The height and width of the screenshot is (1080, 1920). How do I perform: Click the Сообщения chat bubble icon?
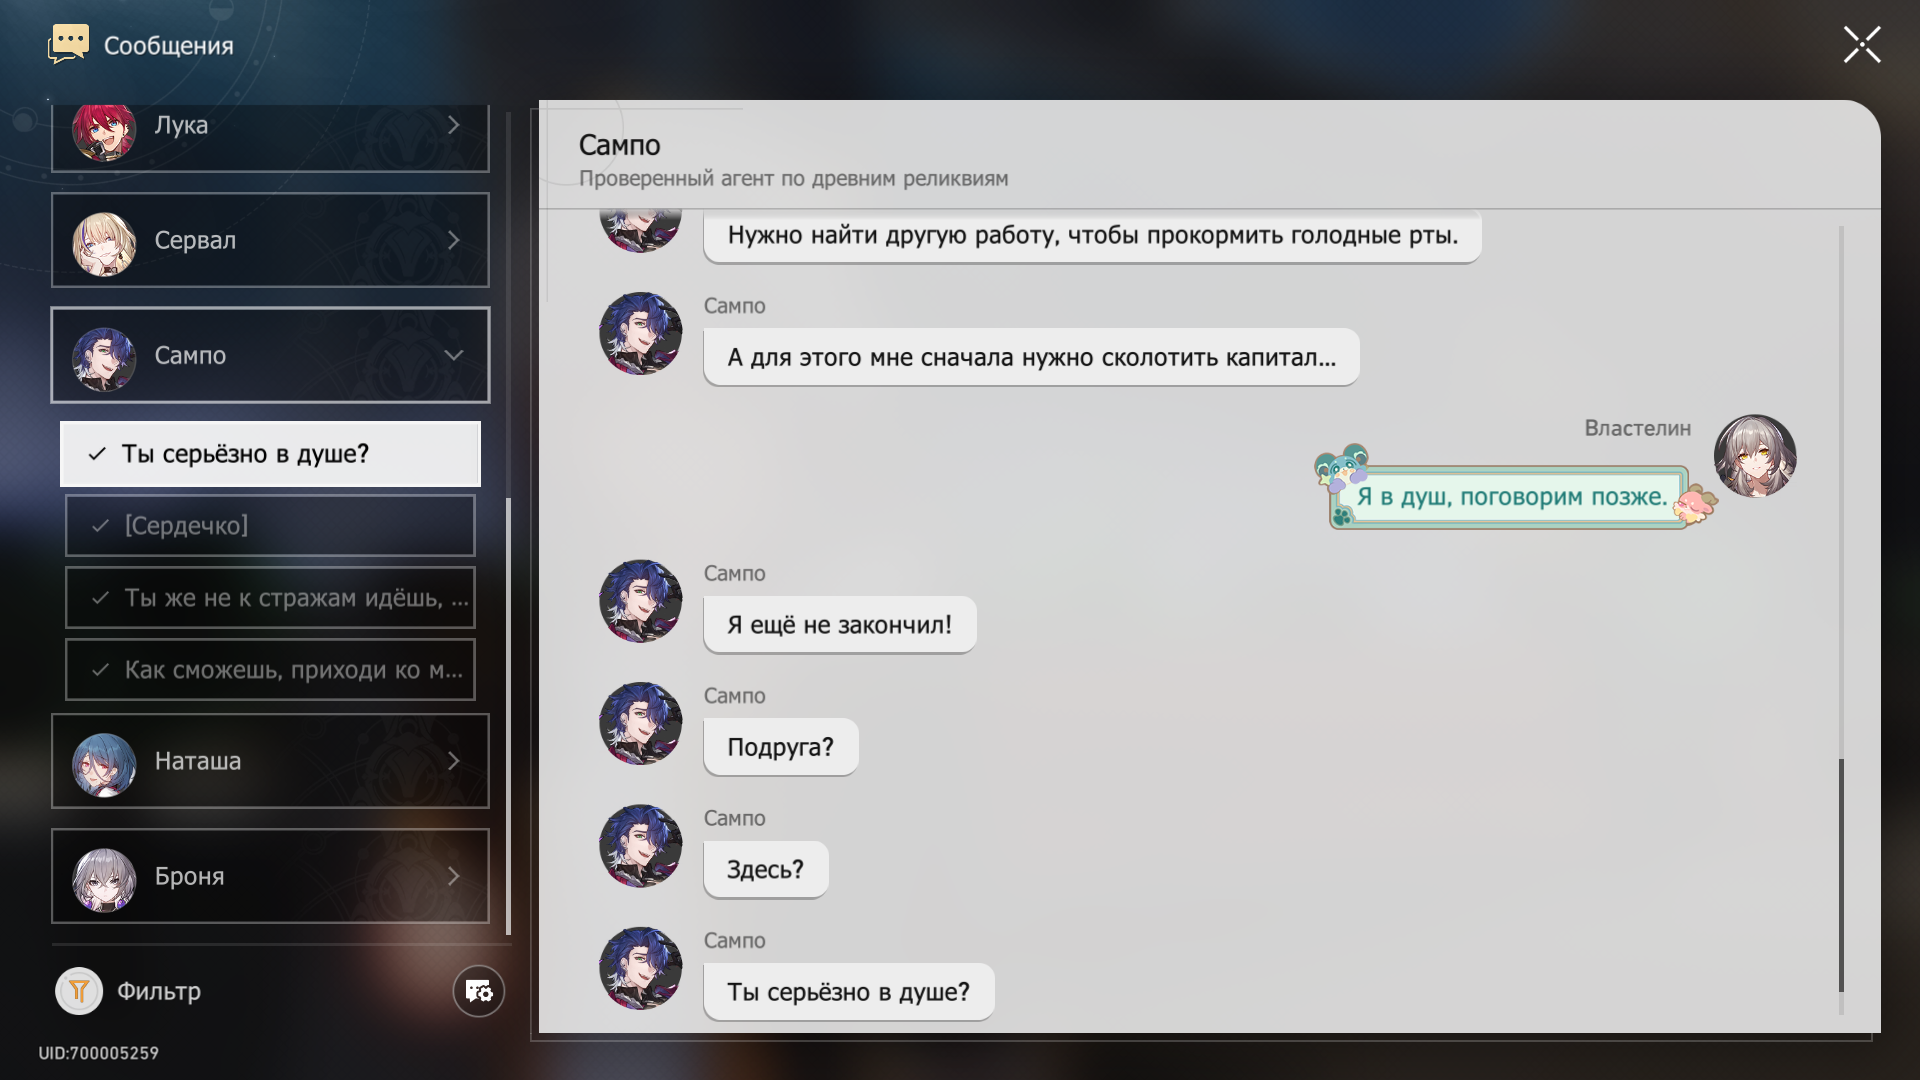(68, 44)
